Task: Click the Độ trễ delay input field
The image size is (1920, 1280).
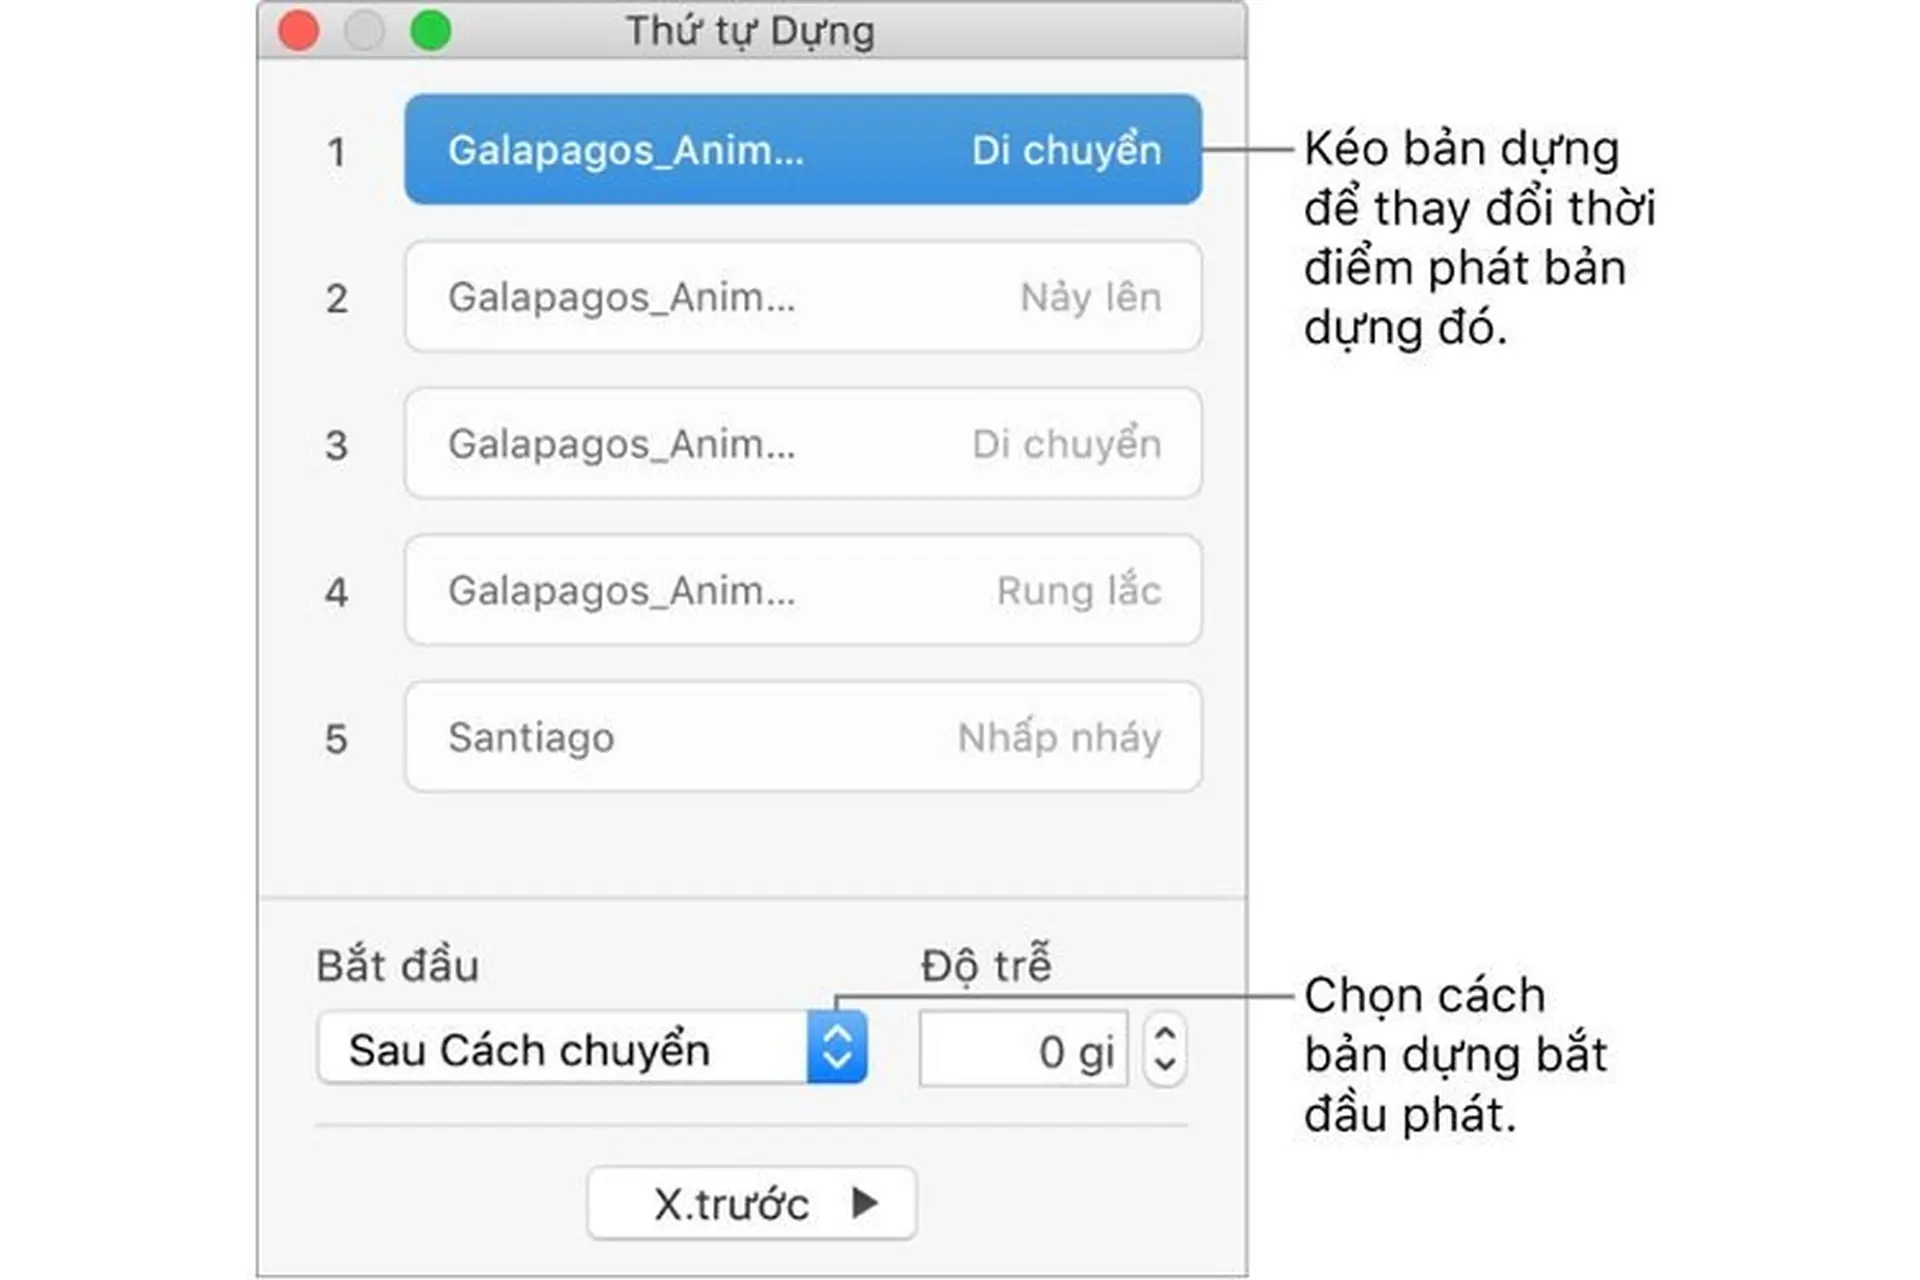Action: pos(1023,1049)
